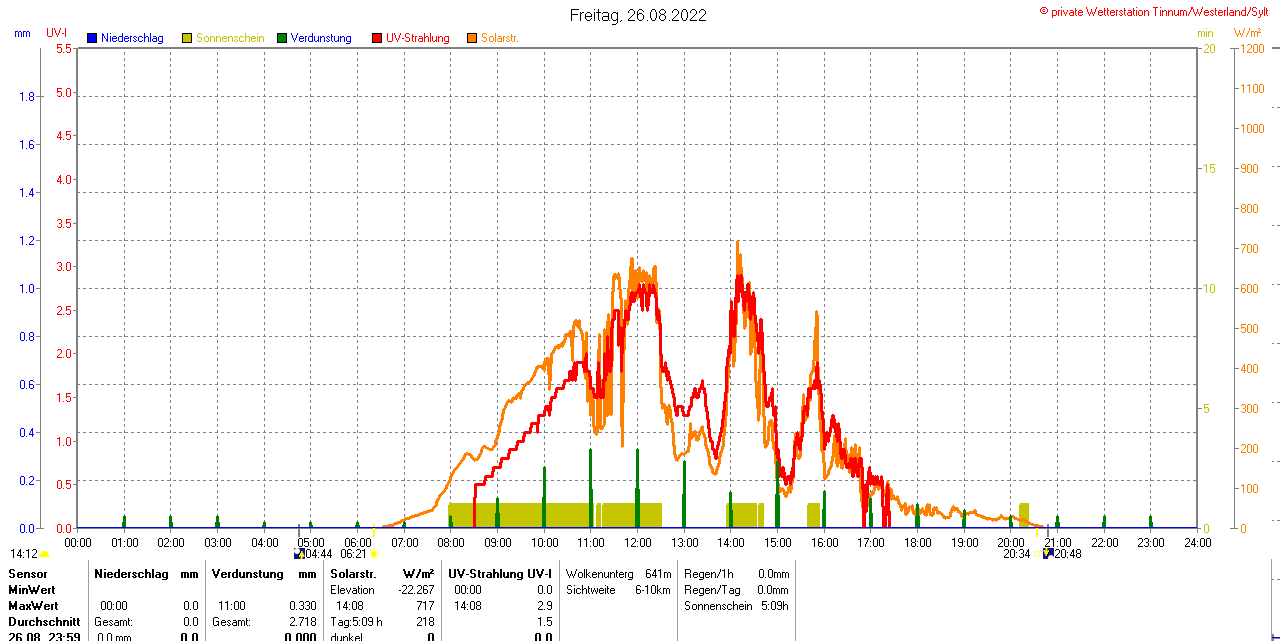Viewport: 1280px width, 641px height.
Task: Click the yellow day-length icon beside 14:12
Action: pyautogui.click(x=45, y=554)
